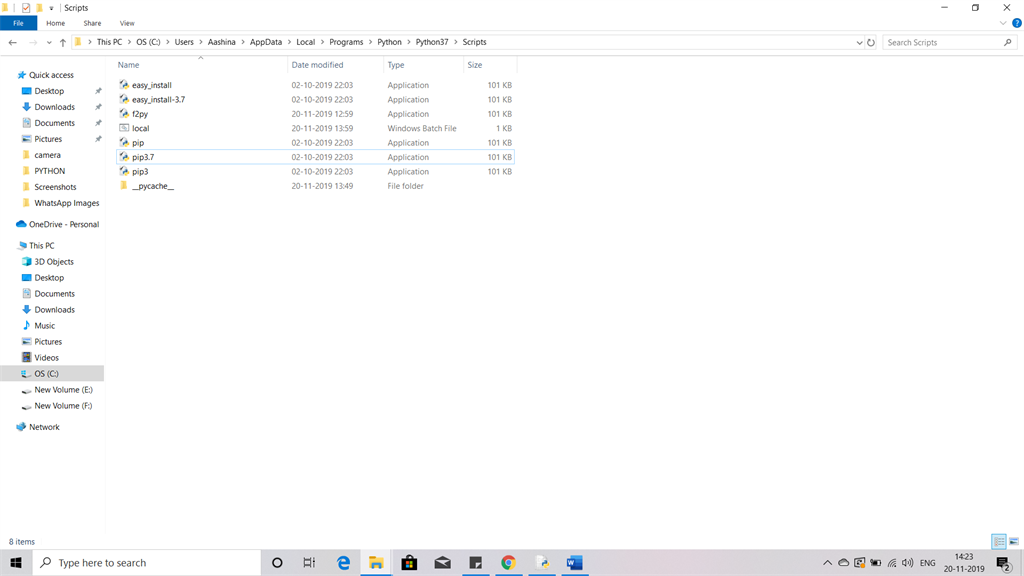1024x576 pixels.
Task: Select Network in navigation pane
Action: (44, 427)
